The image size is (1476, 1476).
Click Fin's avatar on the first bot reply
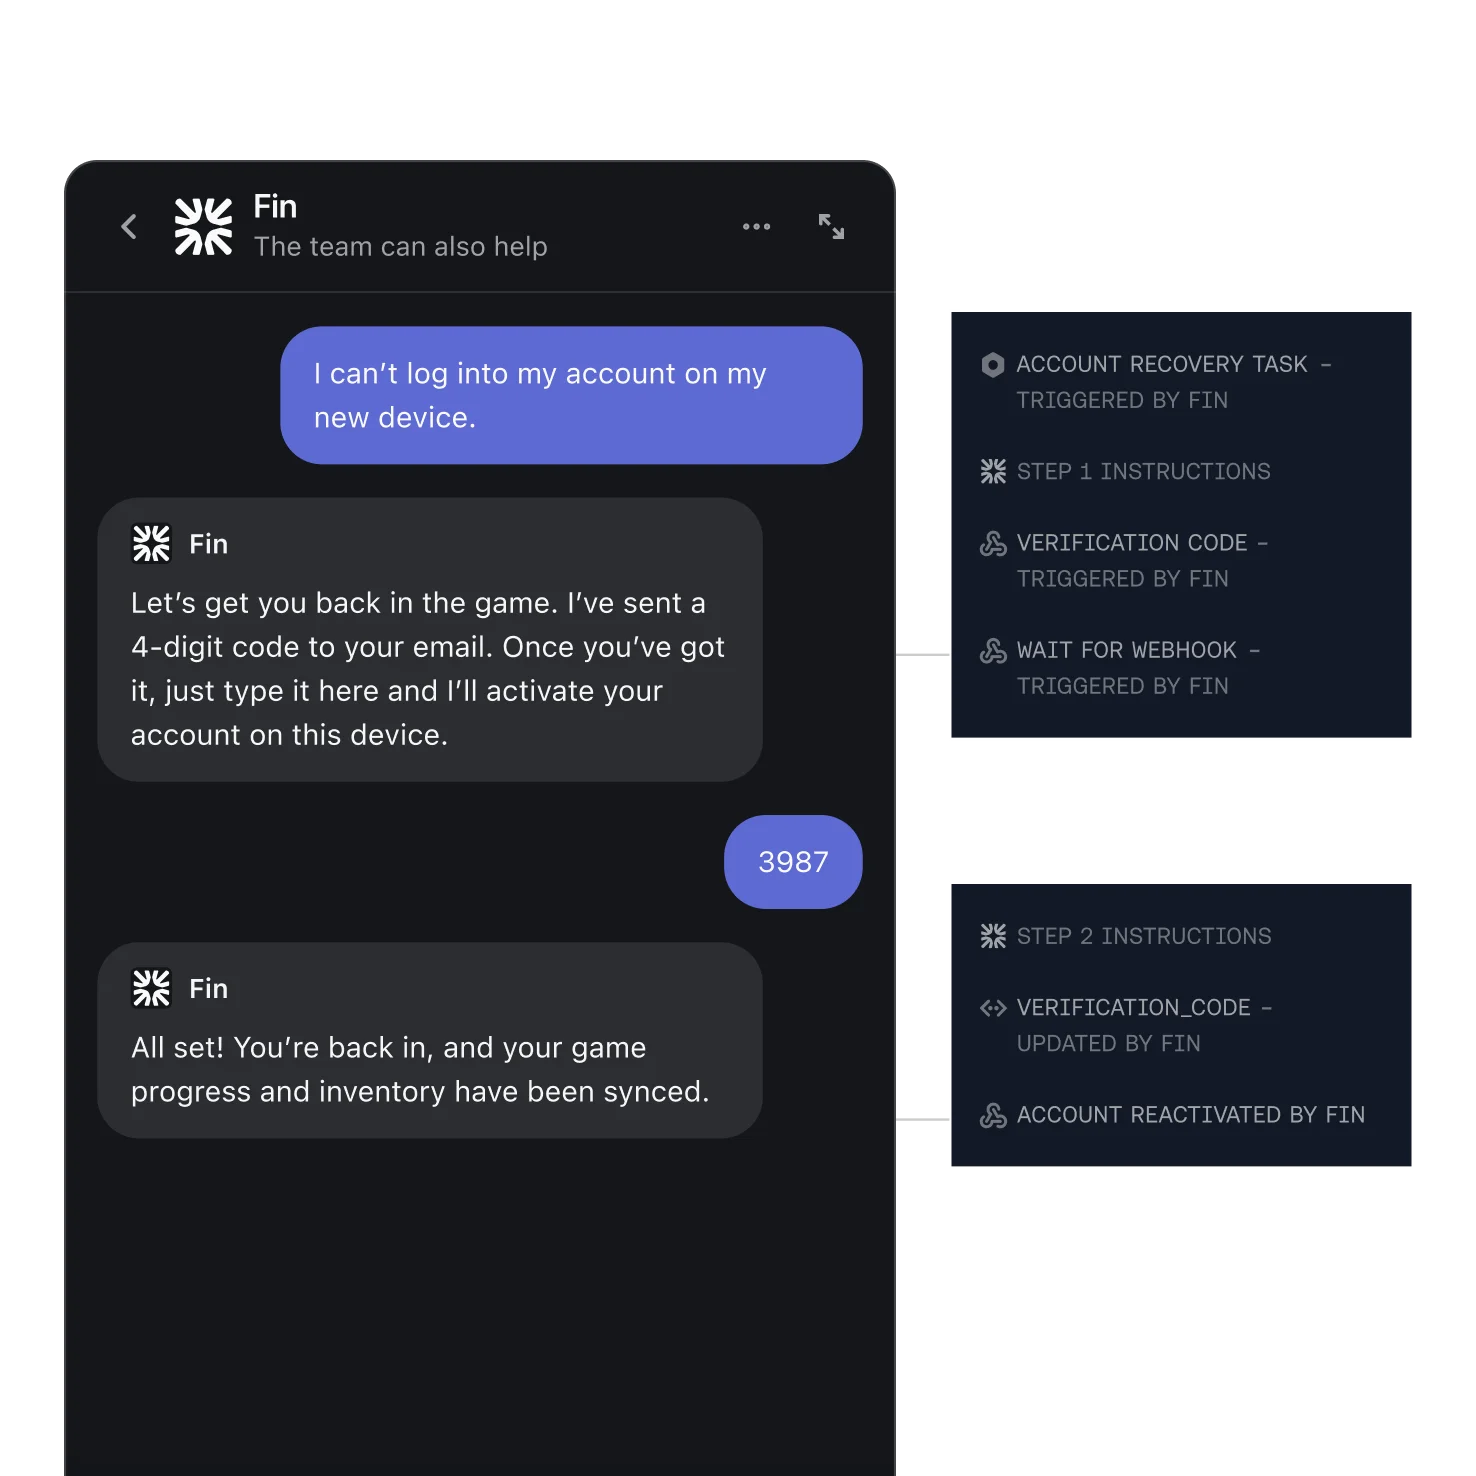point(151,543)
